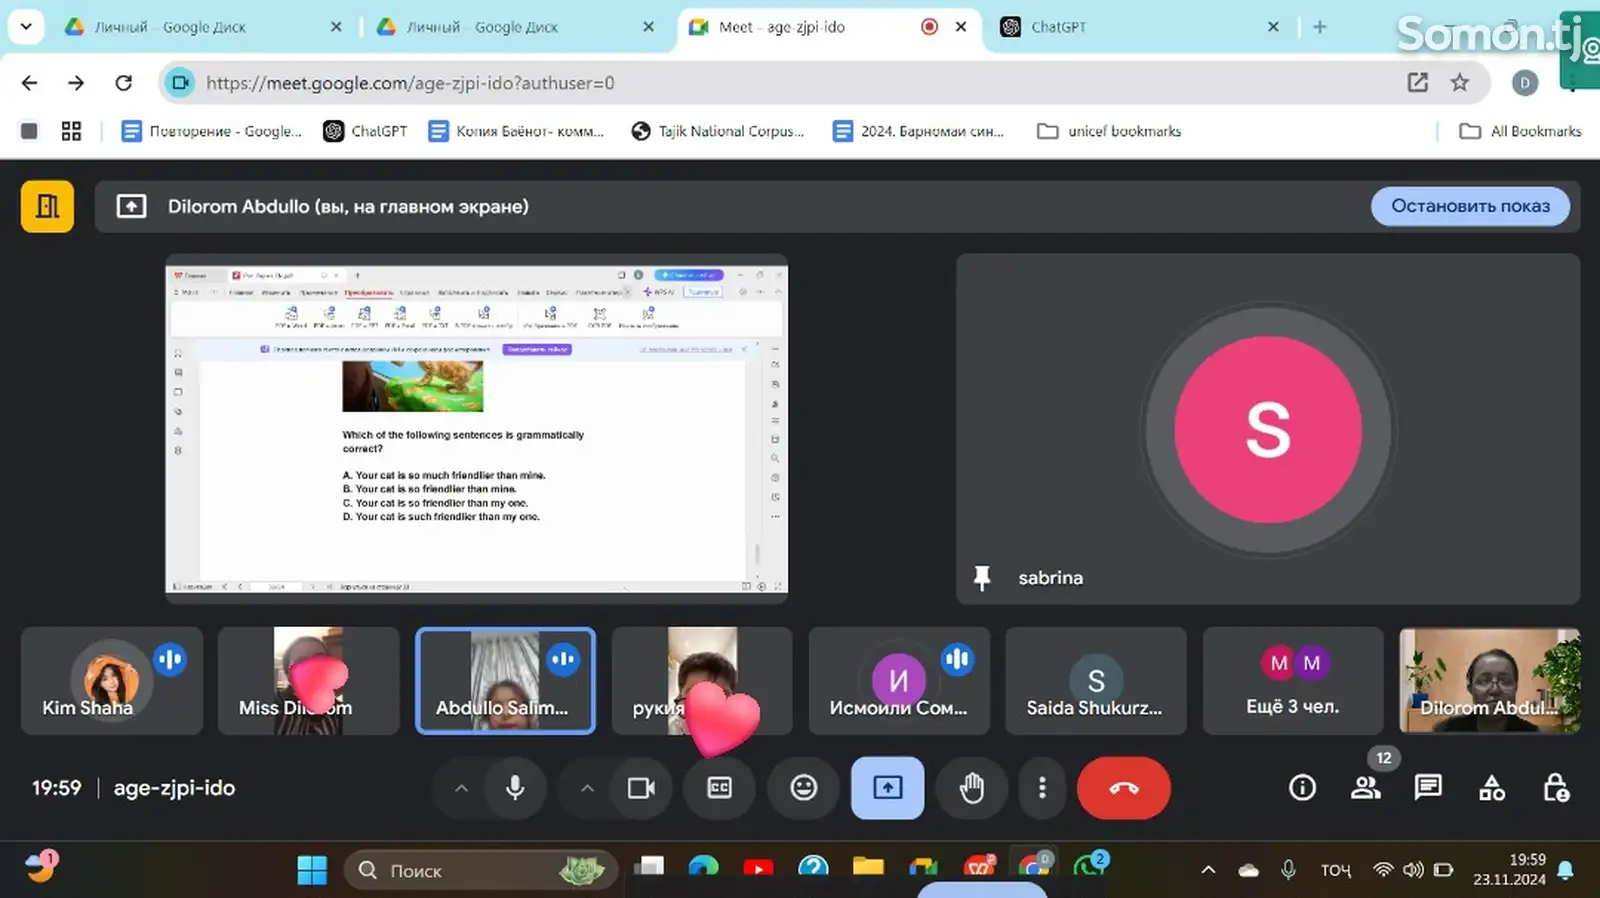Click the taskbar Поиск search box
Image resolution: width=1600 pixels, height=898 pixels.
tap(481, 871)
